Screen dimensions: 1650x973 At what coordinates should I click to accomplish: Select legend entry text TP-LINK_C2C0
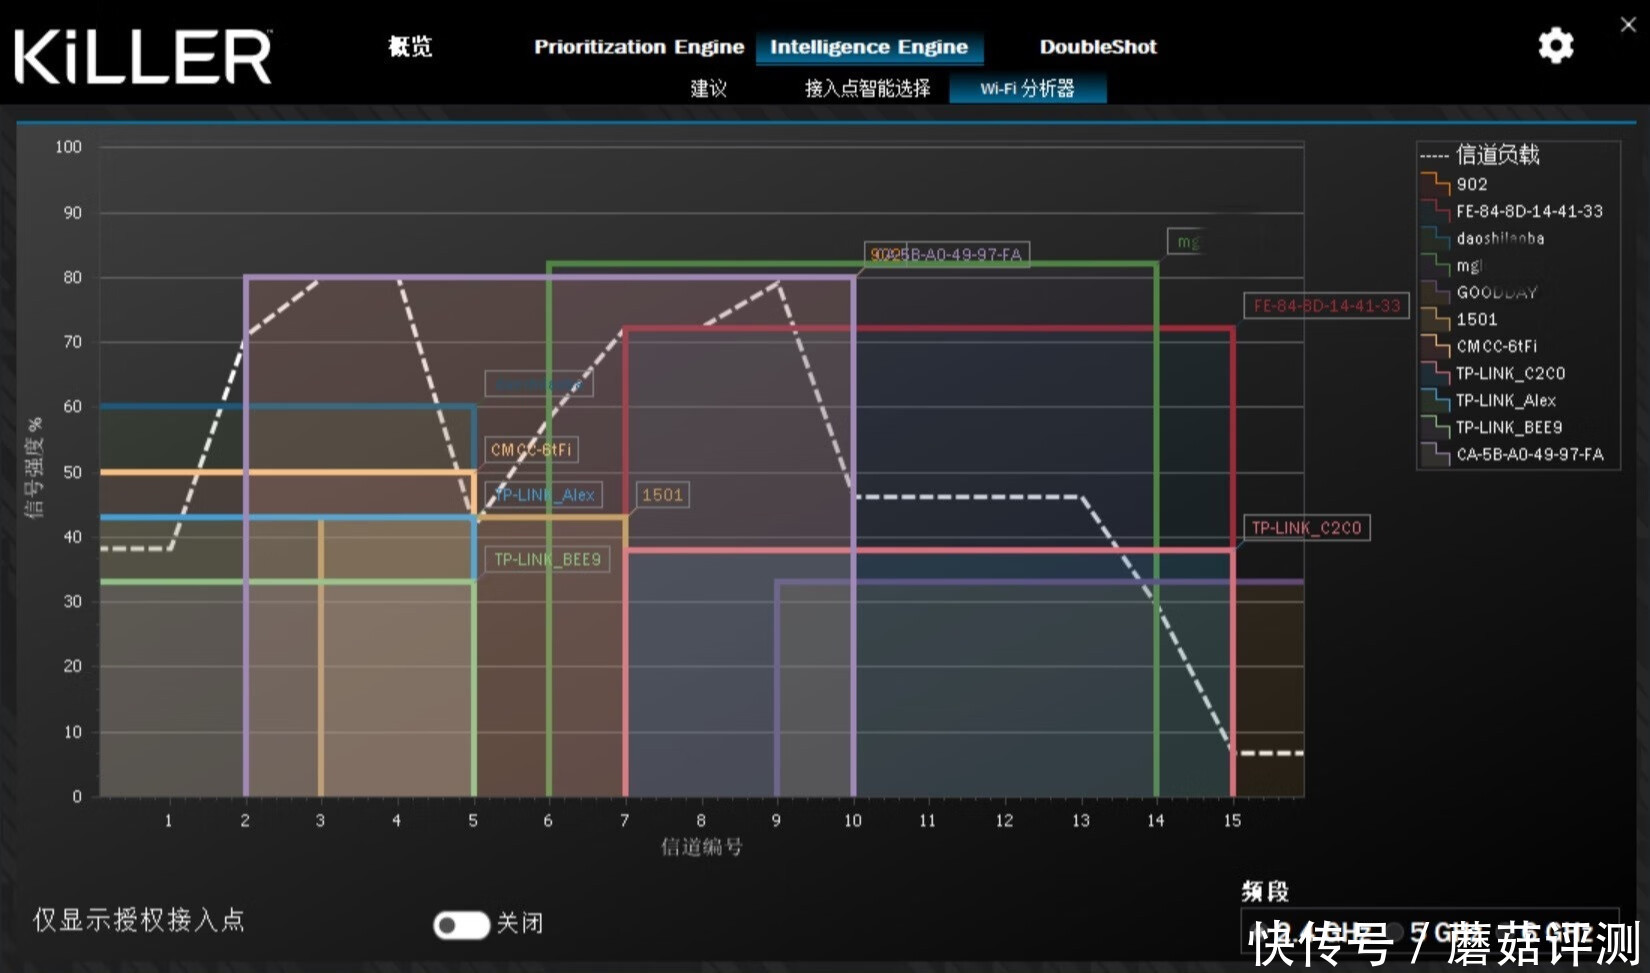[1510, 373]
